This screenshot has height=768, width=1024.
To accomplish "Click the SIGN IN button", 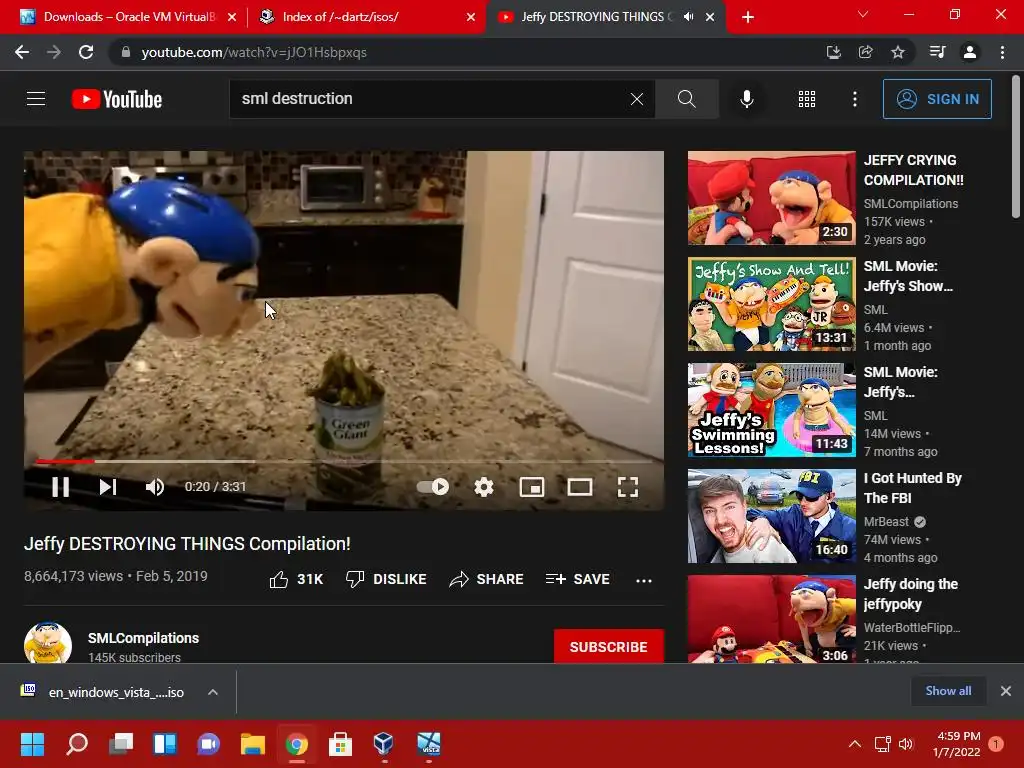I will (x=937, y=99).
